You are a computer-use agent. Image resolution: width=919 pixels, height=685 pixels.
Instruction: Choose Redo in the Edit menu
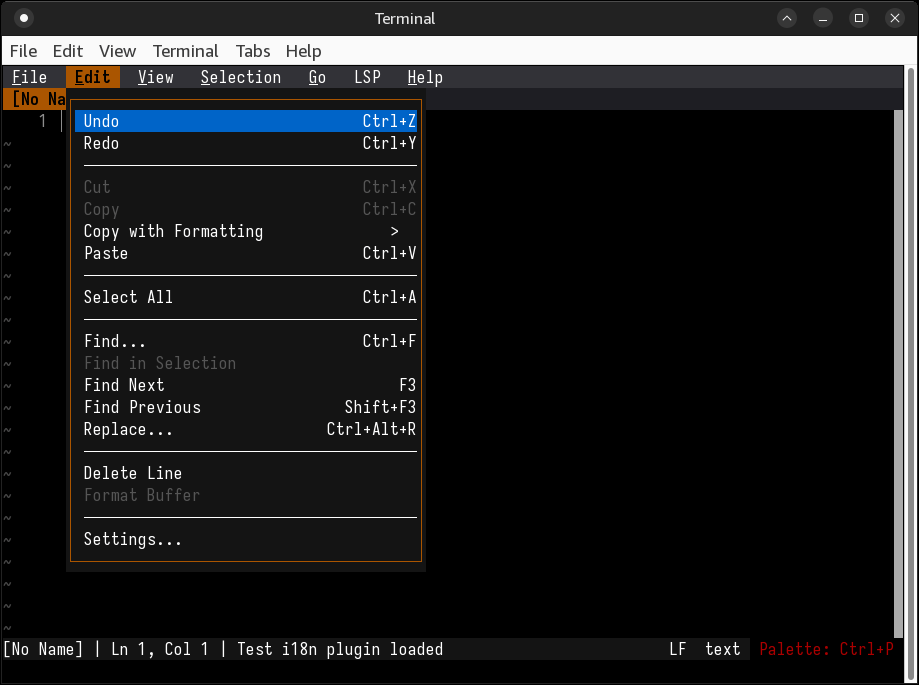point(245,143)
